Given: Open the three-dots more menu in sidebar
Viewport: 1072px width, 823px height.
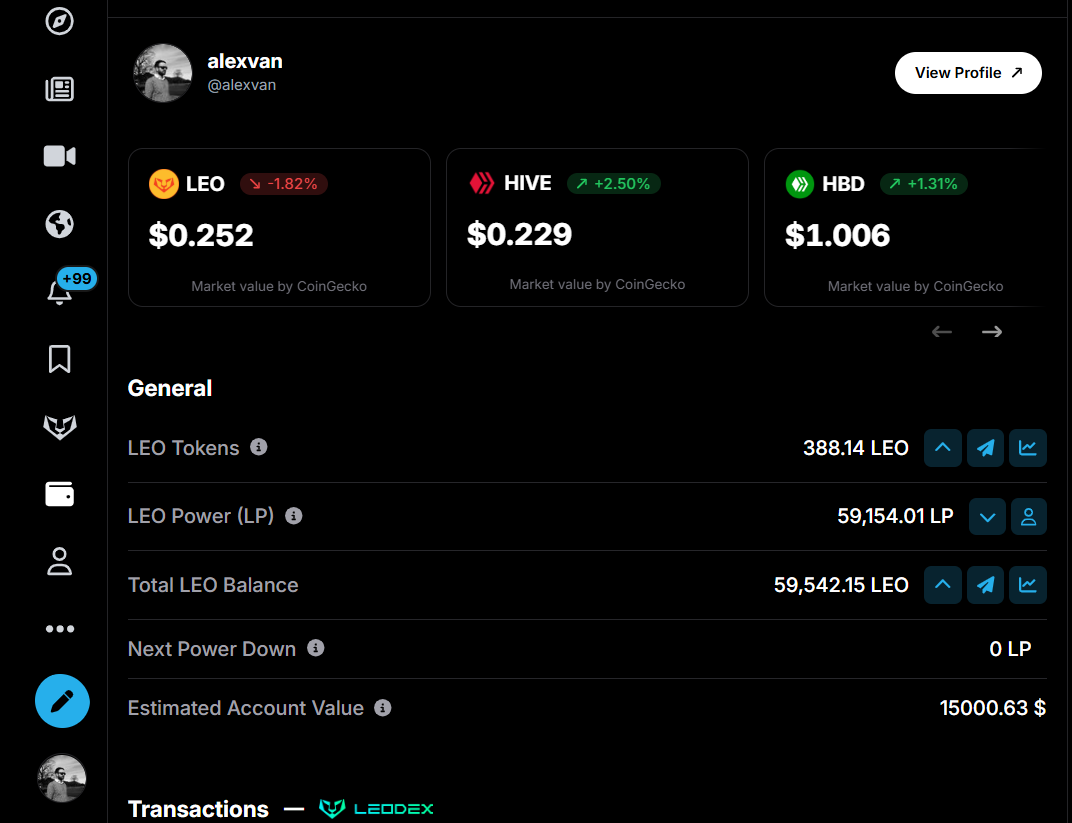Looking at the screenshot, I should tap(59, 628).
